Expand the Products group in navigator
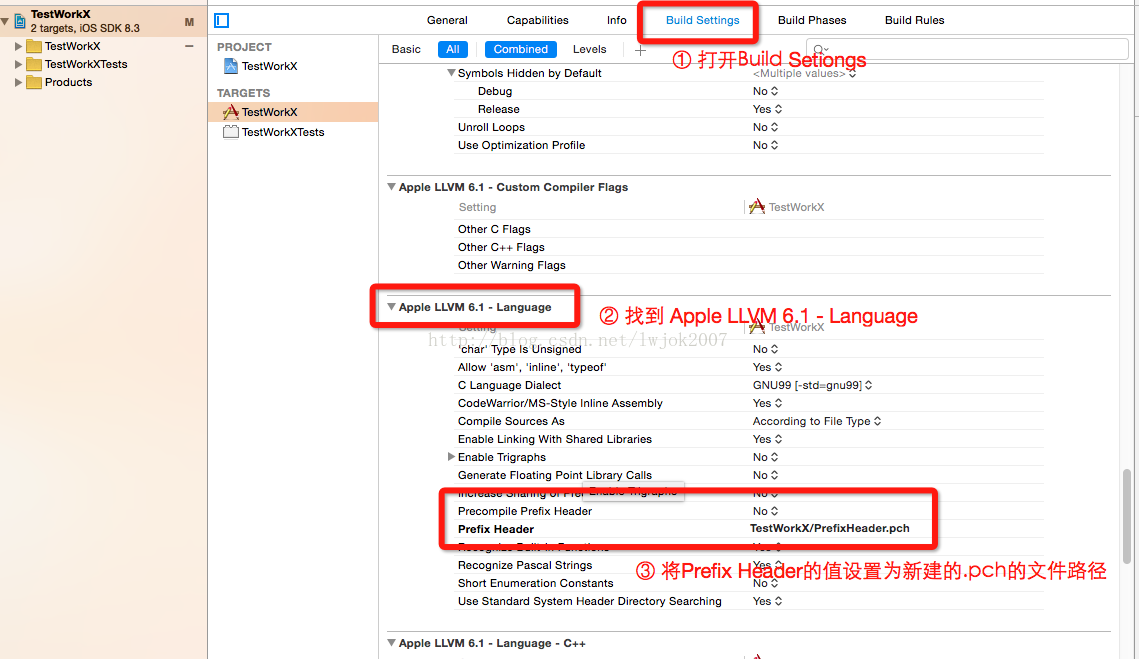Image resolution: width=1139 pixels, height=659 pixels. point(18,82)
